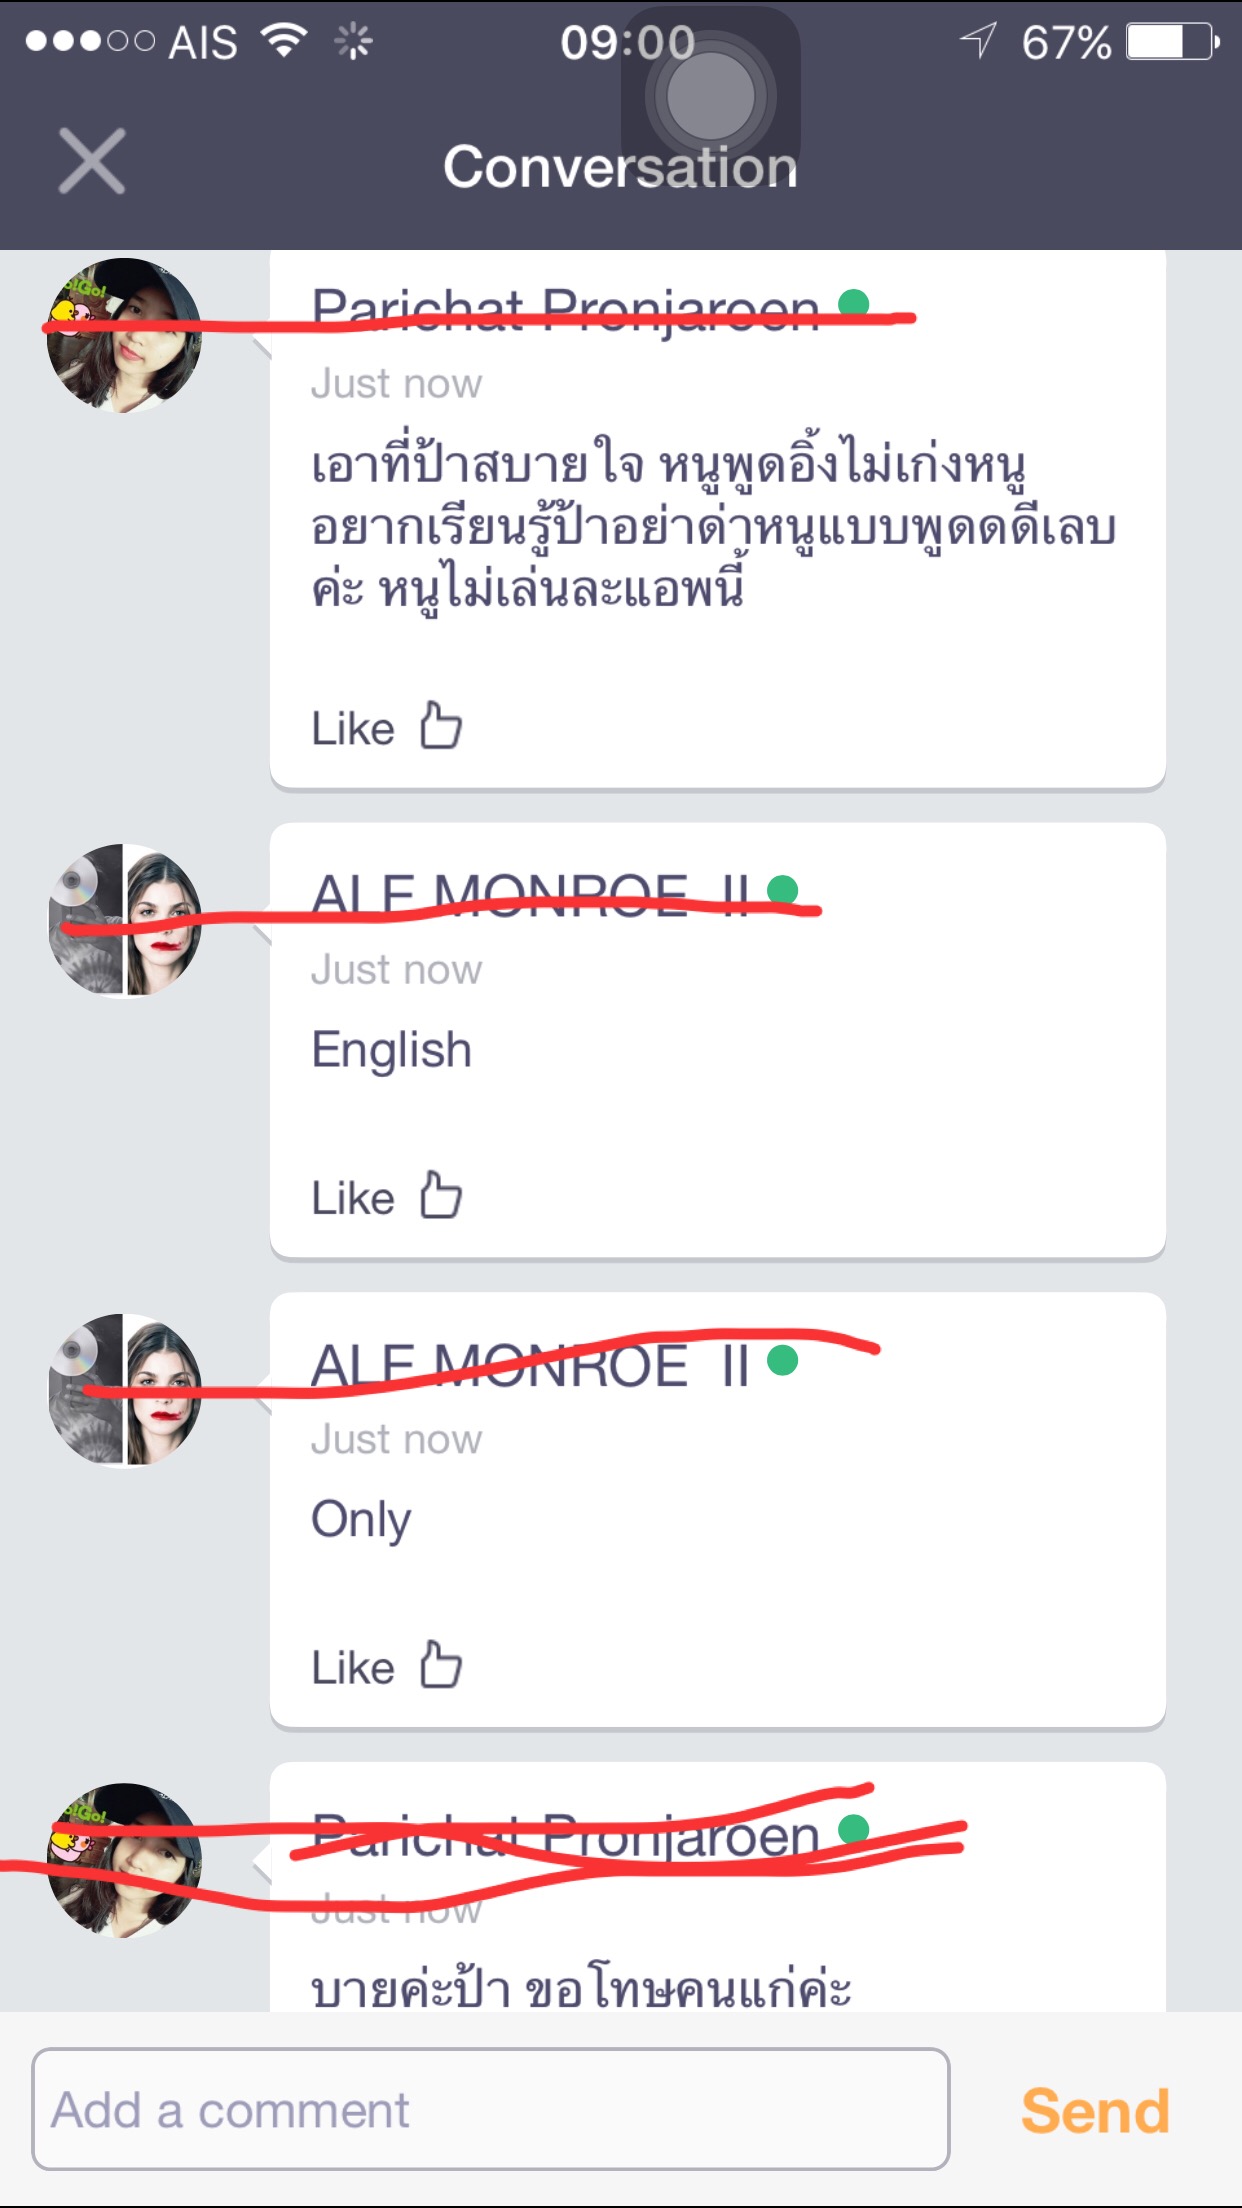Screen dimensions: 1242x2208
Task: Like the Thai comment with its thumbs-up icon
Action: pos(440,725)
